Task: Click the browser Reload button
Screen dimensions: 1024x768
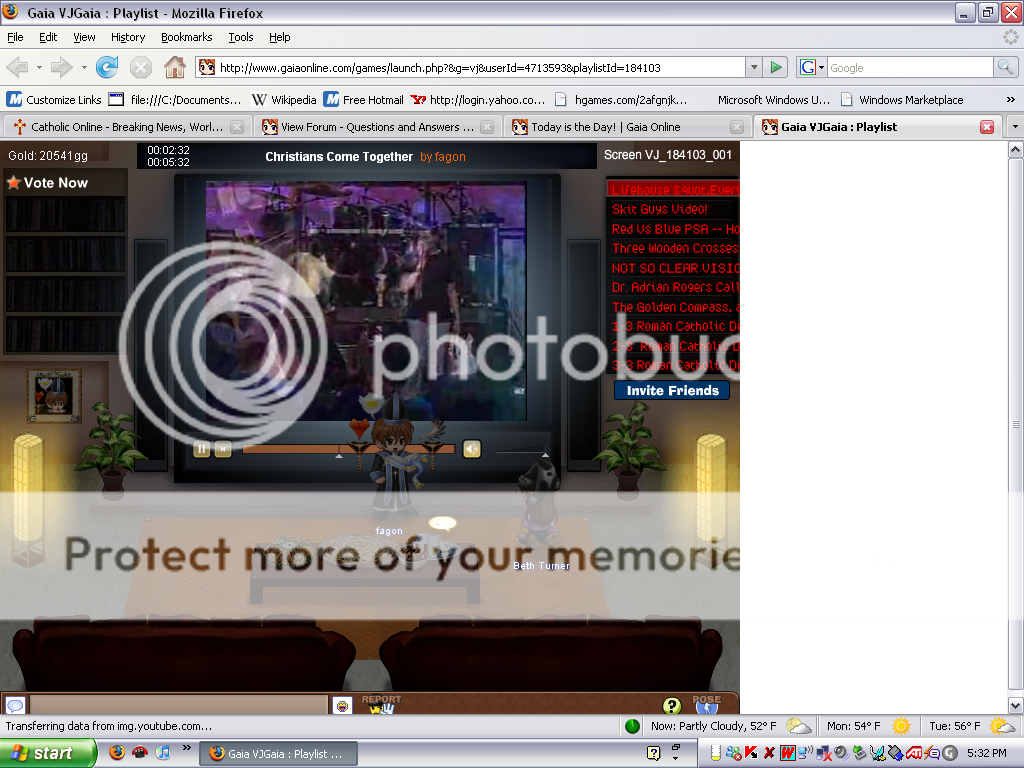Action: tap(107, 68)
